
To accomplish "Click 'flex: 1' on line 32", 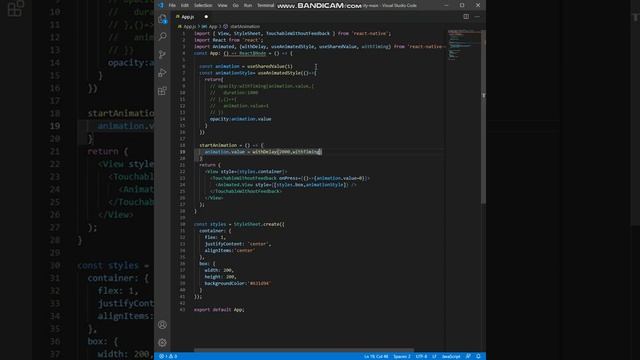I will point(214,237).
